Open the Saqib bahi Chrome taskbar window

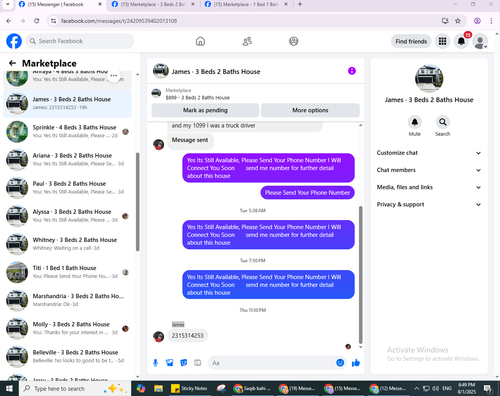252,388
